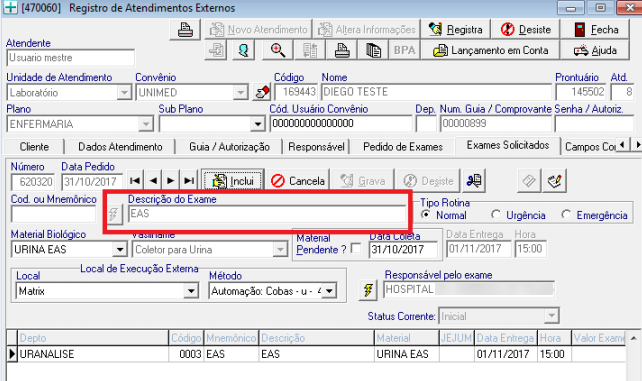Viewport: 642px width, 381px height.
Task: Click the Altera Informações button
Action: (367, 29)
